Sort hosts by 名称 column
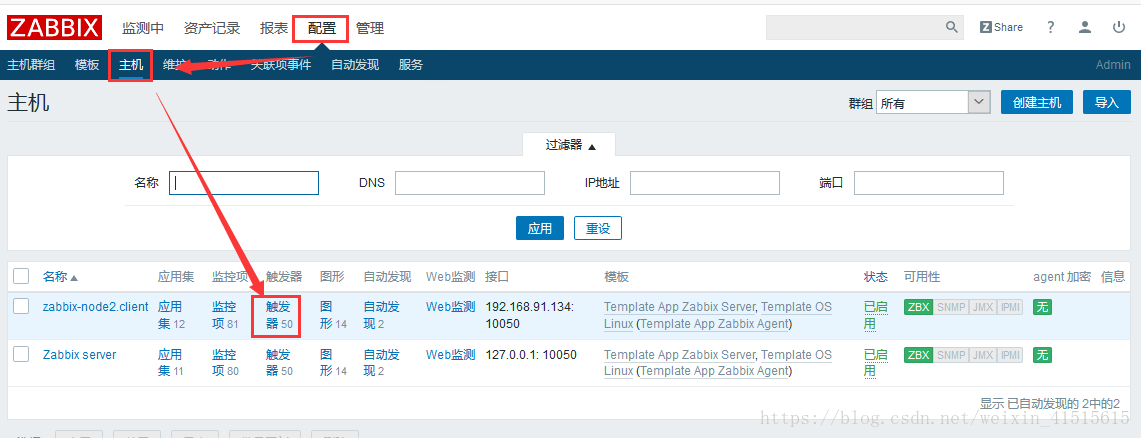 (60, 276)
